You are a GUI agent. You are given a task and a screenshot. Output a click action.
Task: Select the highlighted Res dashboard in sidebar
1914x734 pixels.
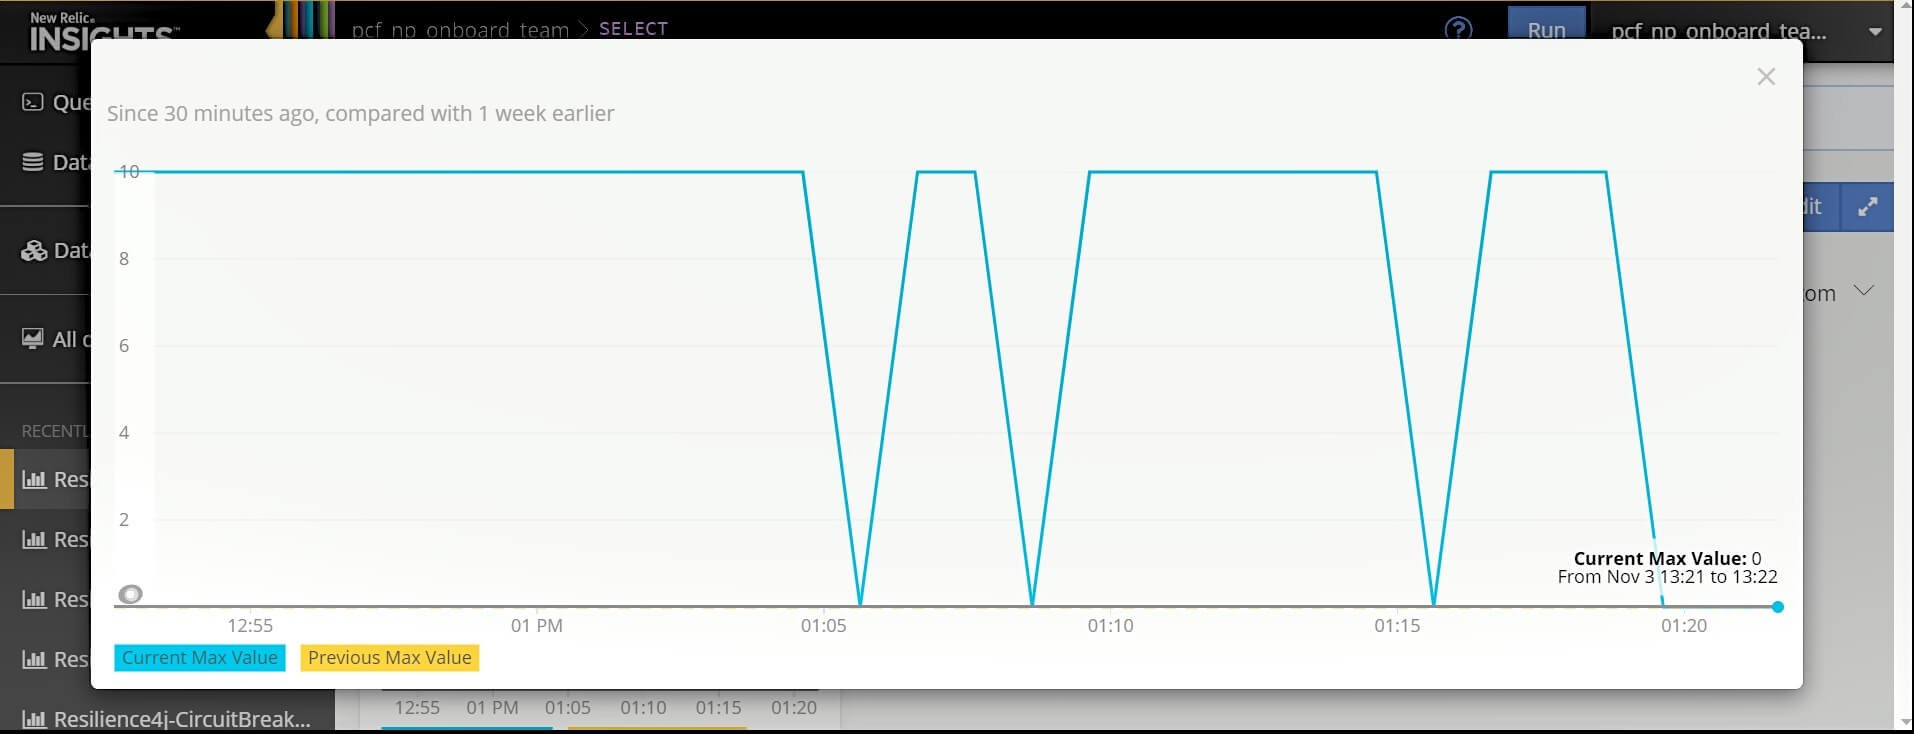[46, 479]
